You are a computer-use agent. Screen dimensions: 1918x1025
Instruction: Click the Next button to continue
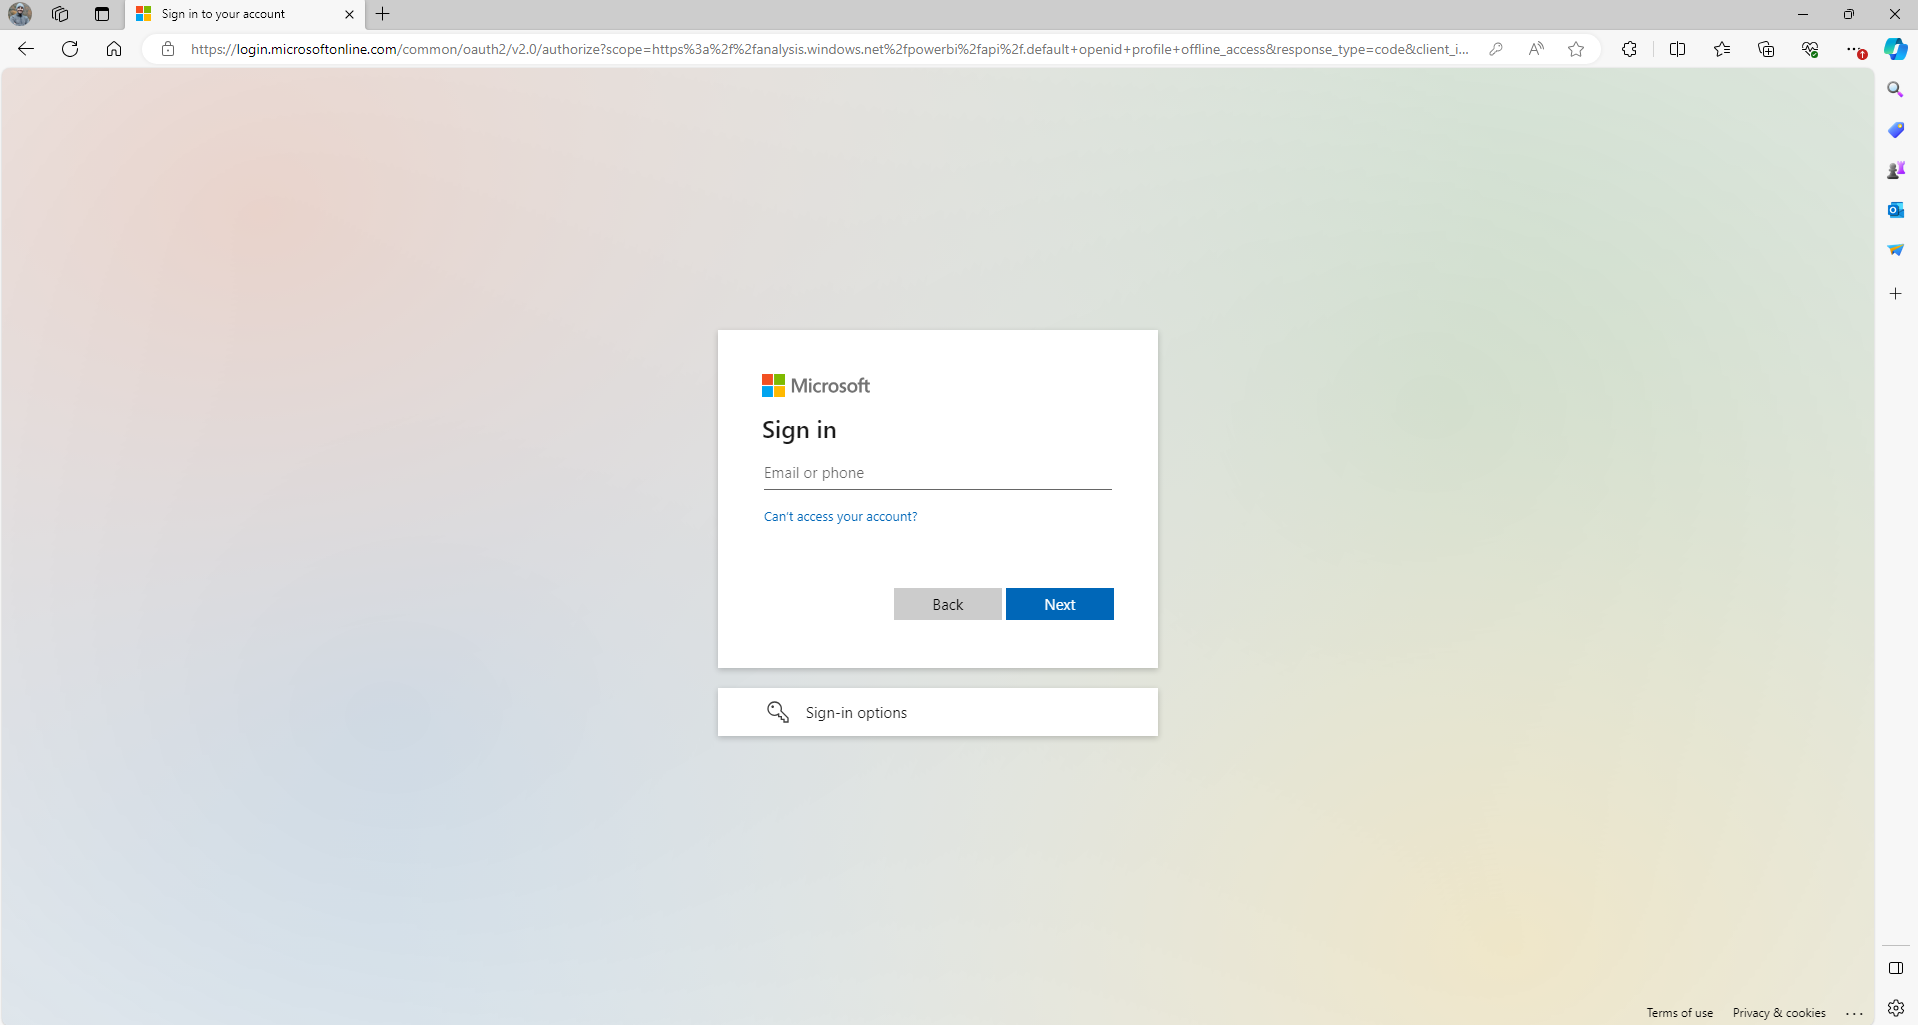[1059, 604]
